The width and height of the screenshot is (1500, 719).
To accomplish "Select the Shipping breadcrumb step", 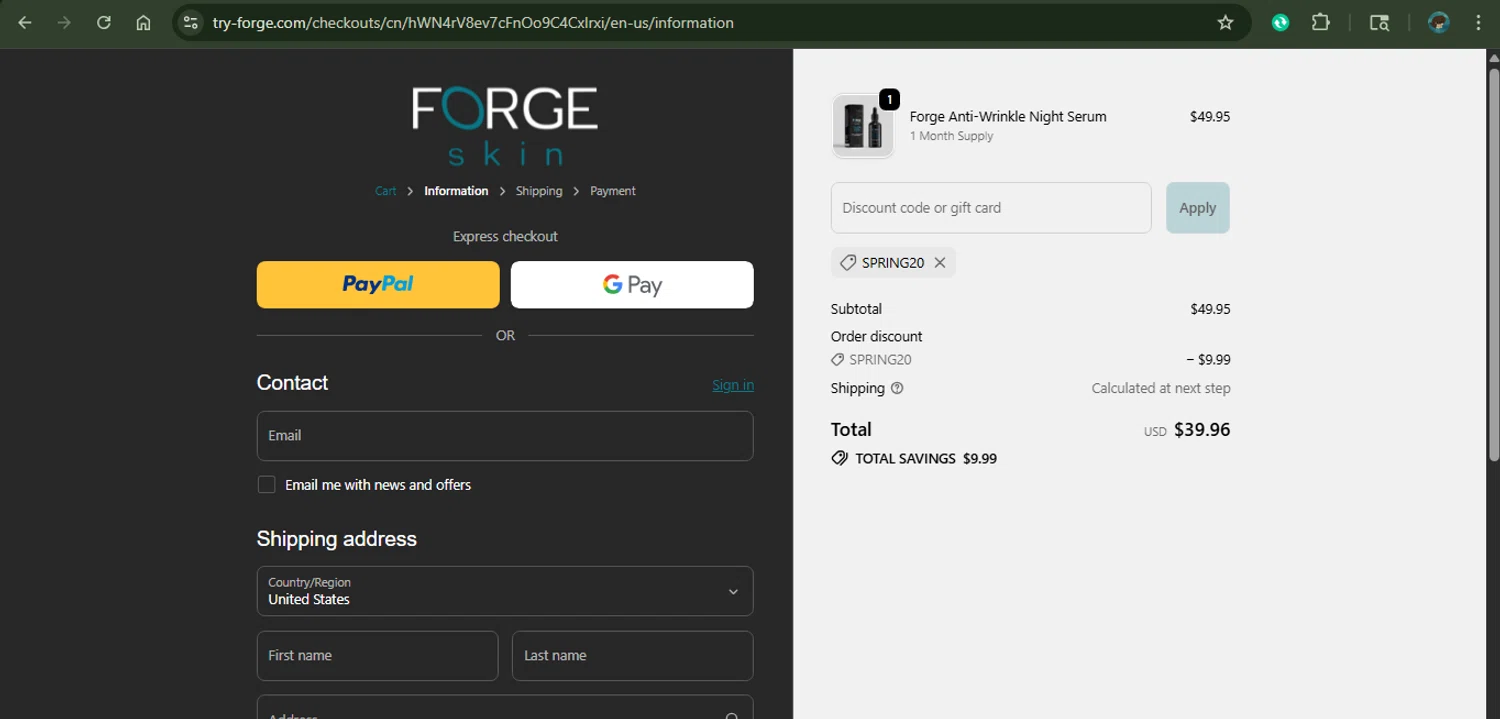I will coord(539,191).
